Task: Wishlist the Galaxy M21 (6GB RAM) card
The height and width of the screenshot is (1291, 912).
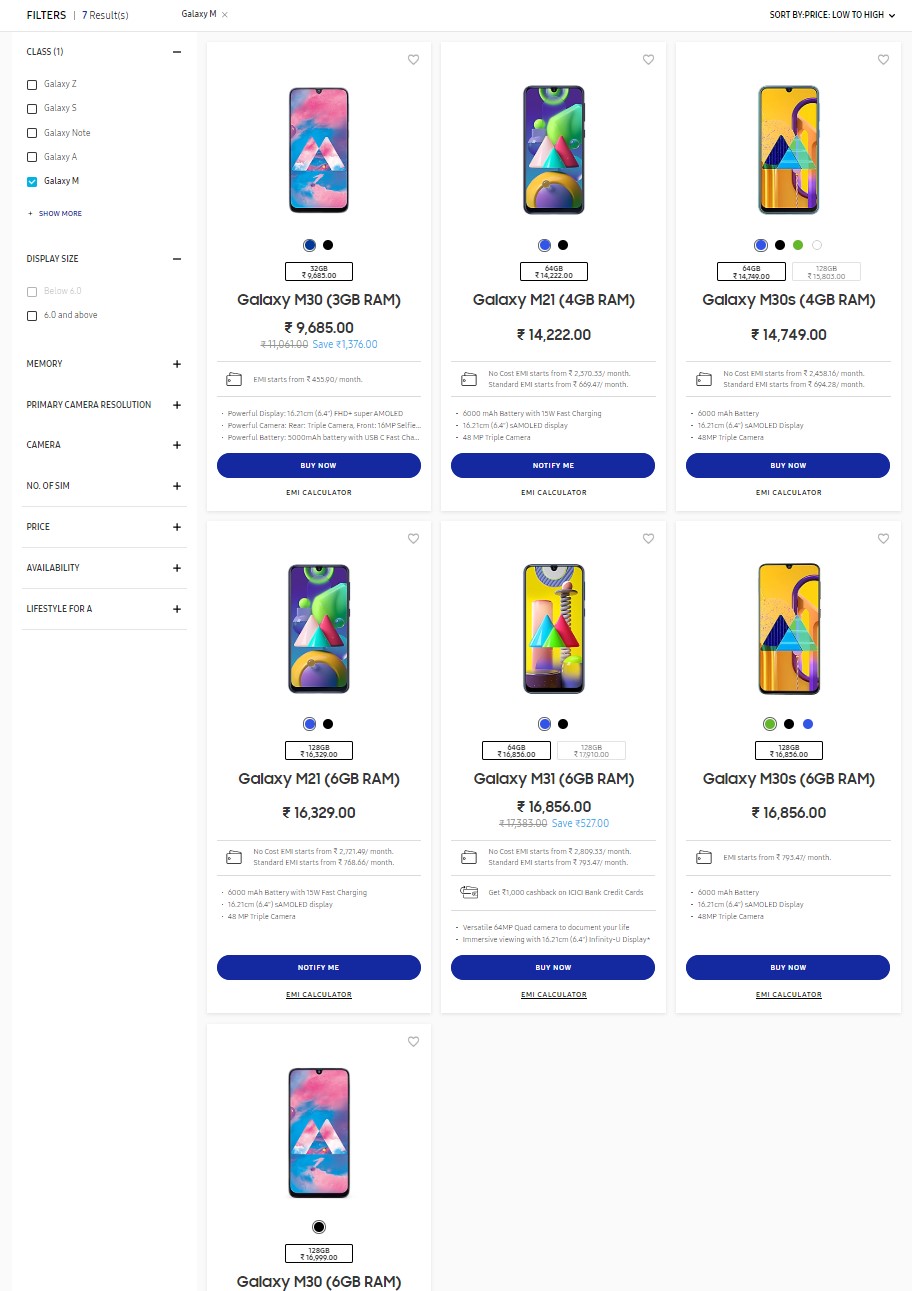Action: [x=414, y=539]
